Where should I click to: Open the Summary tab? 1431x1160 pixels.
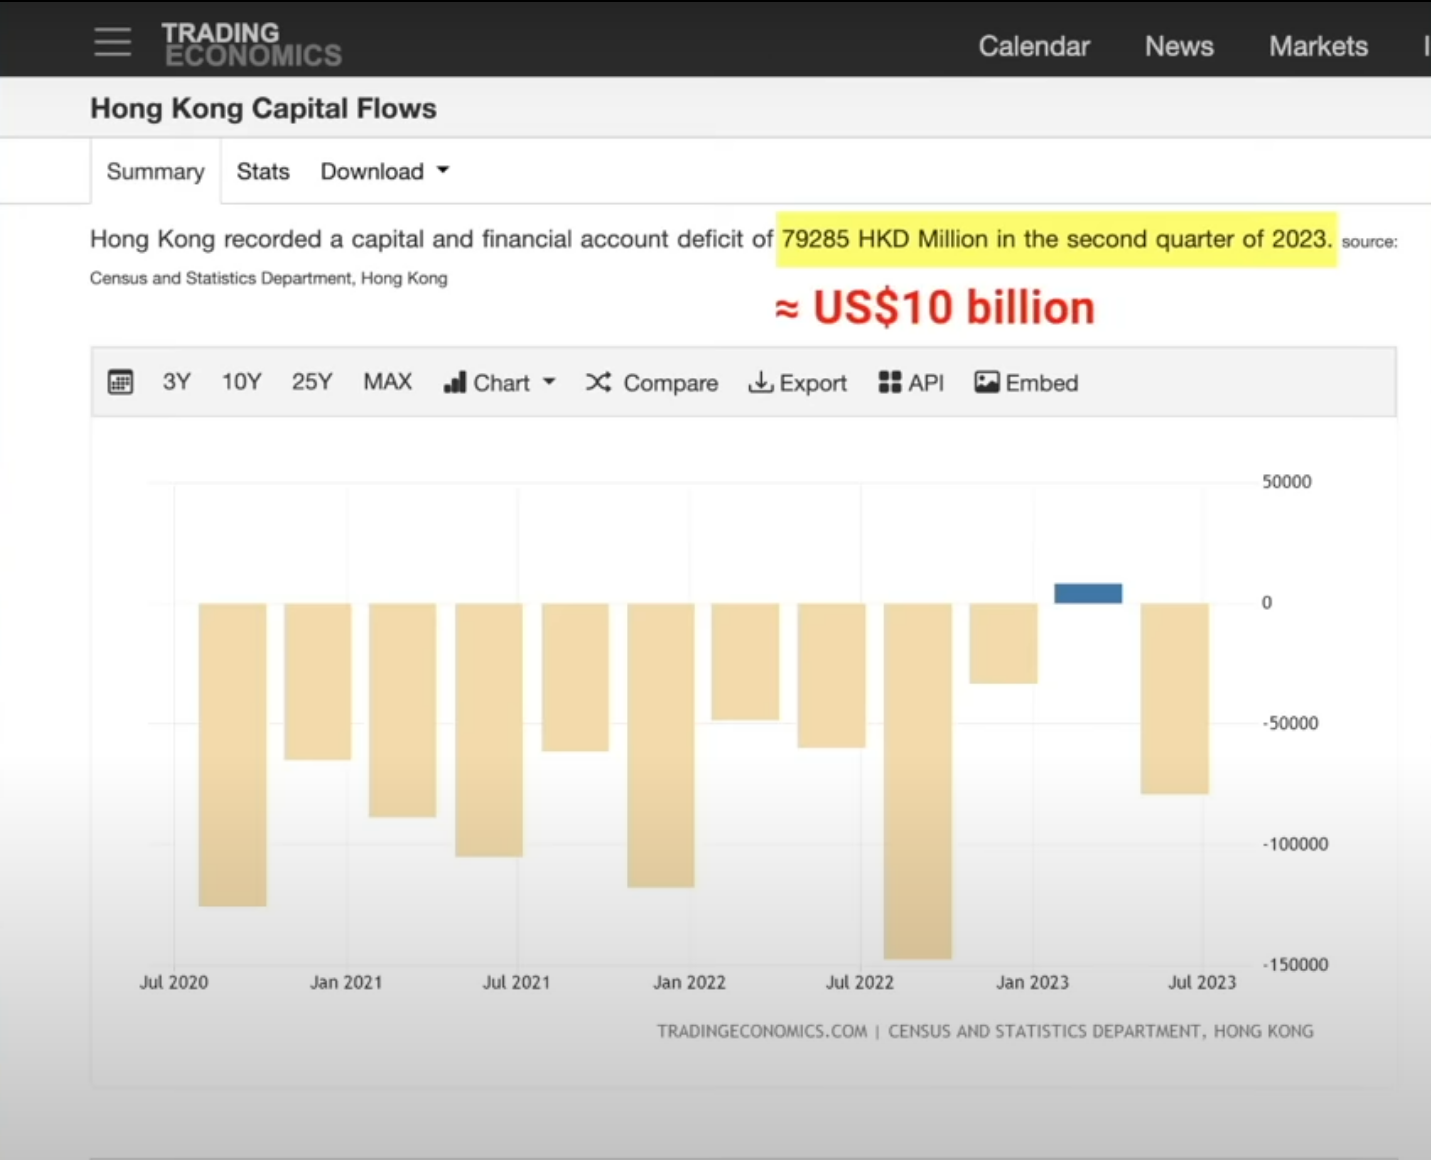[x=155, y=171]
